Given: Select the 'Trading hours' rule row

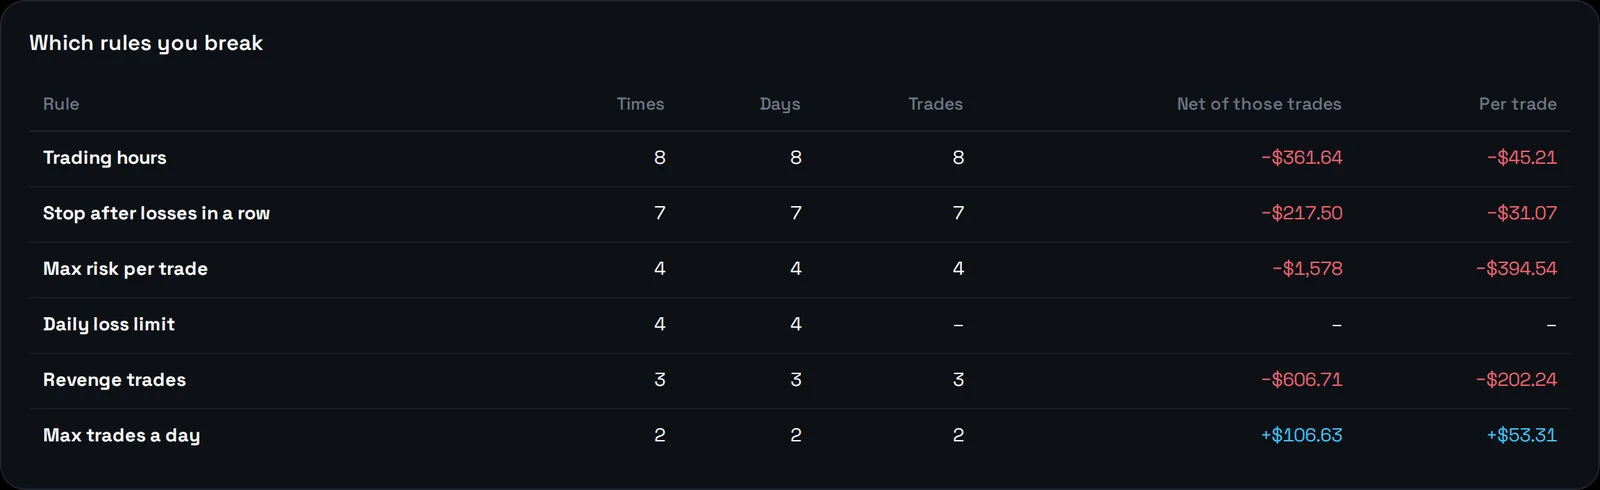Looking at the screenshot, I should 800,158.
